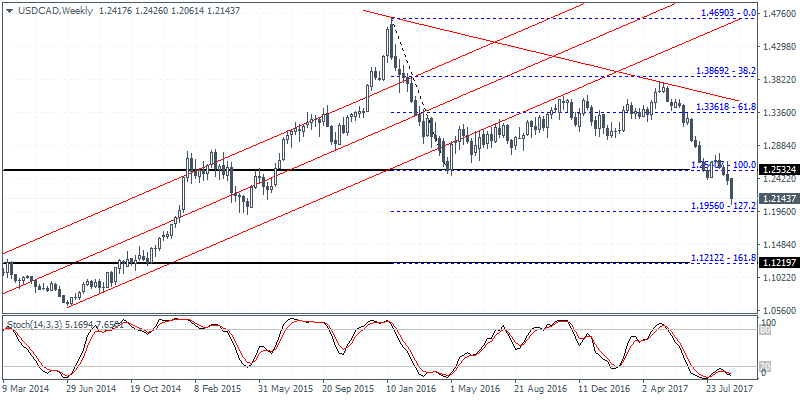Click price axis value 1.19600
Image resolution: width=800 pixels, height=400 pixels.
coord(779,211)
